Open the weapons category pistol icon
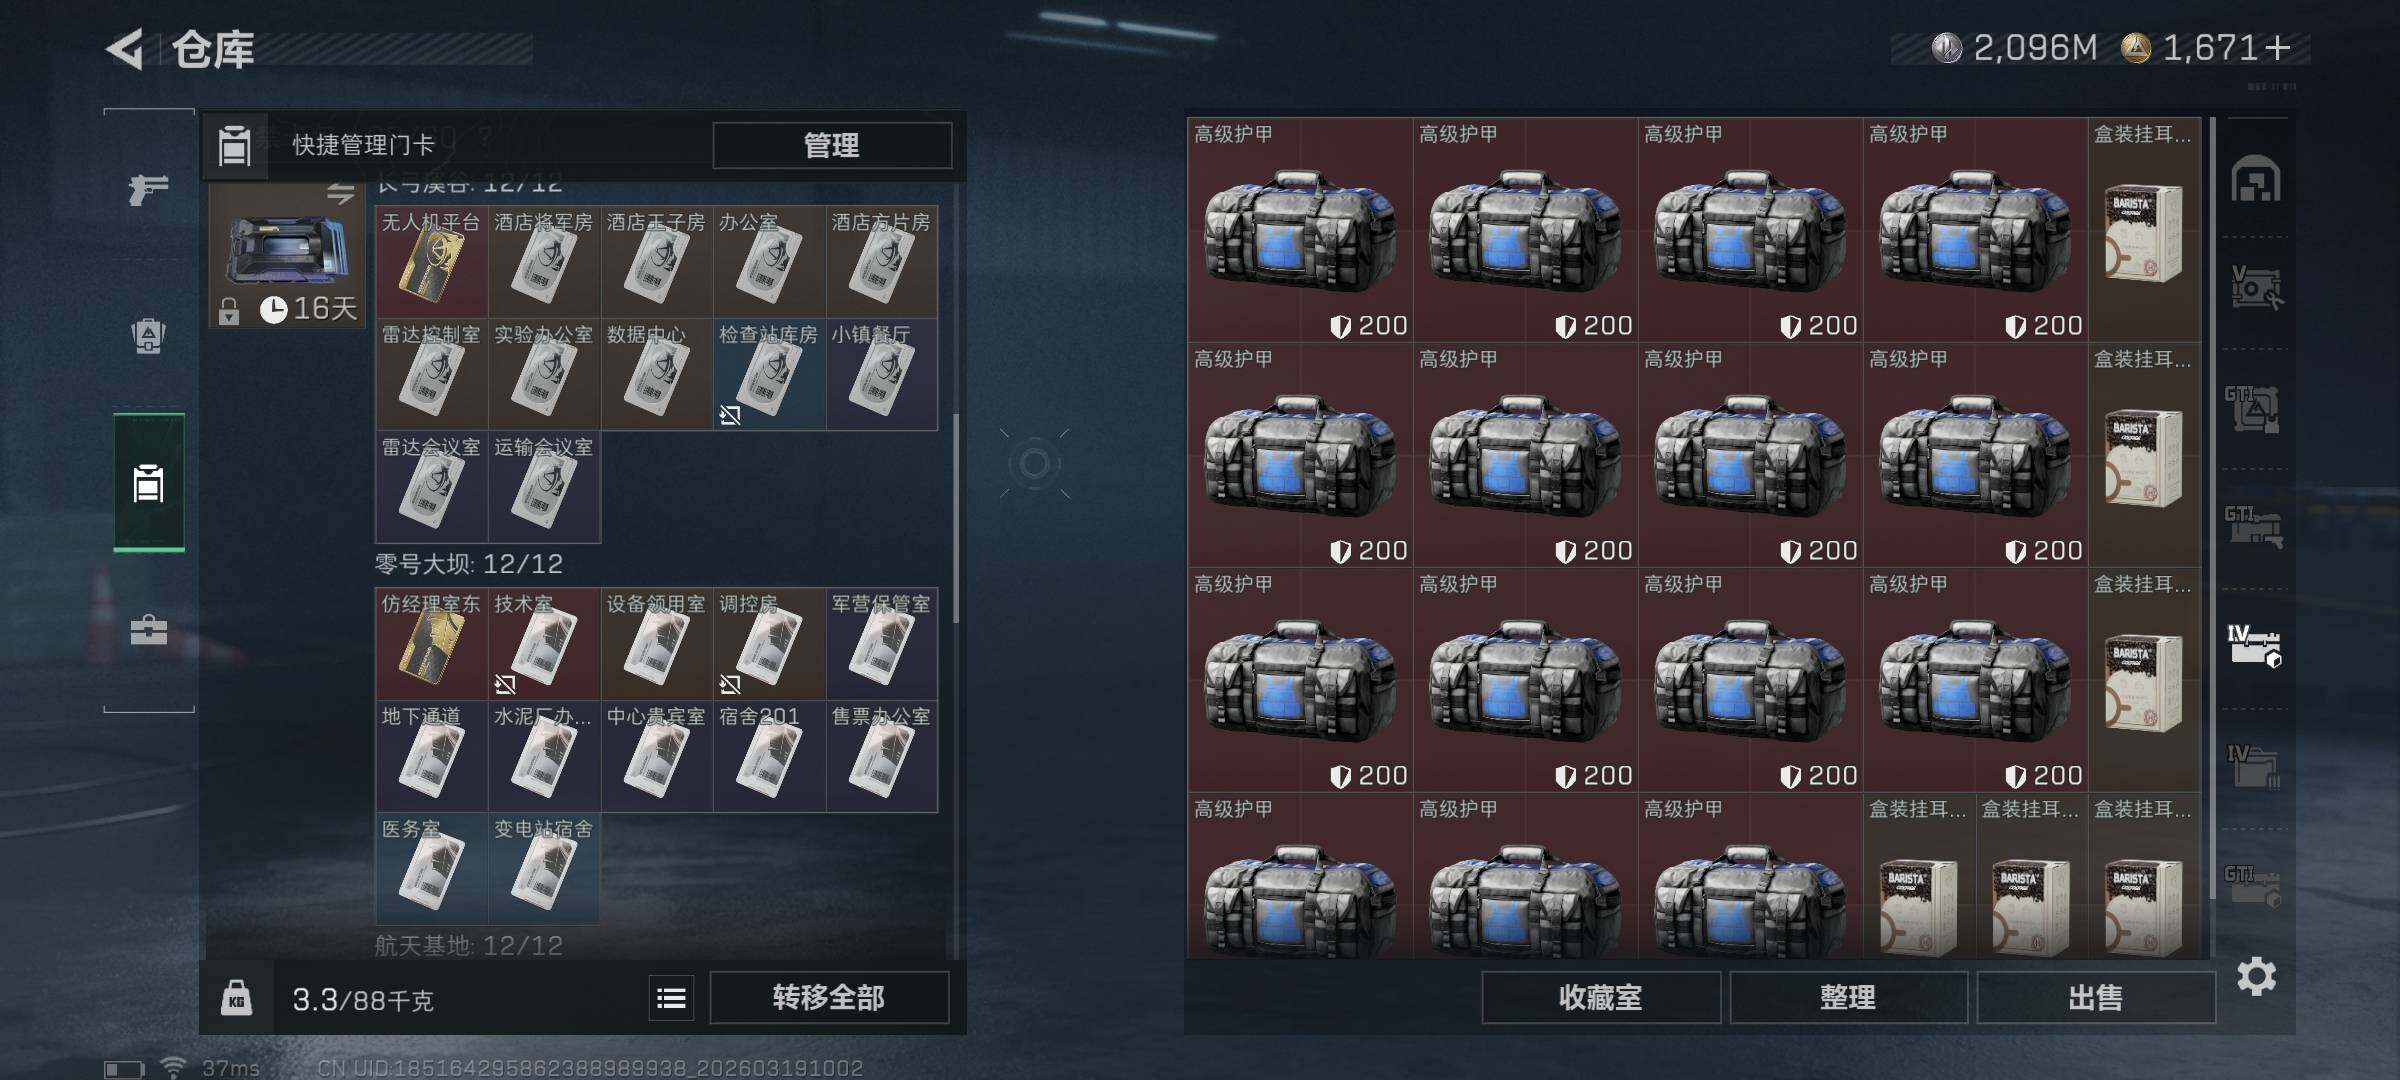The height and width of the screenshot is (1080, 2400). [148, 189]
